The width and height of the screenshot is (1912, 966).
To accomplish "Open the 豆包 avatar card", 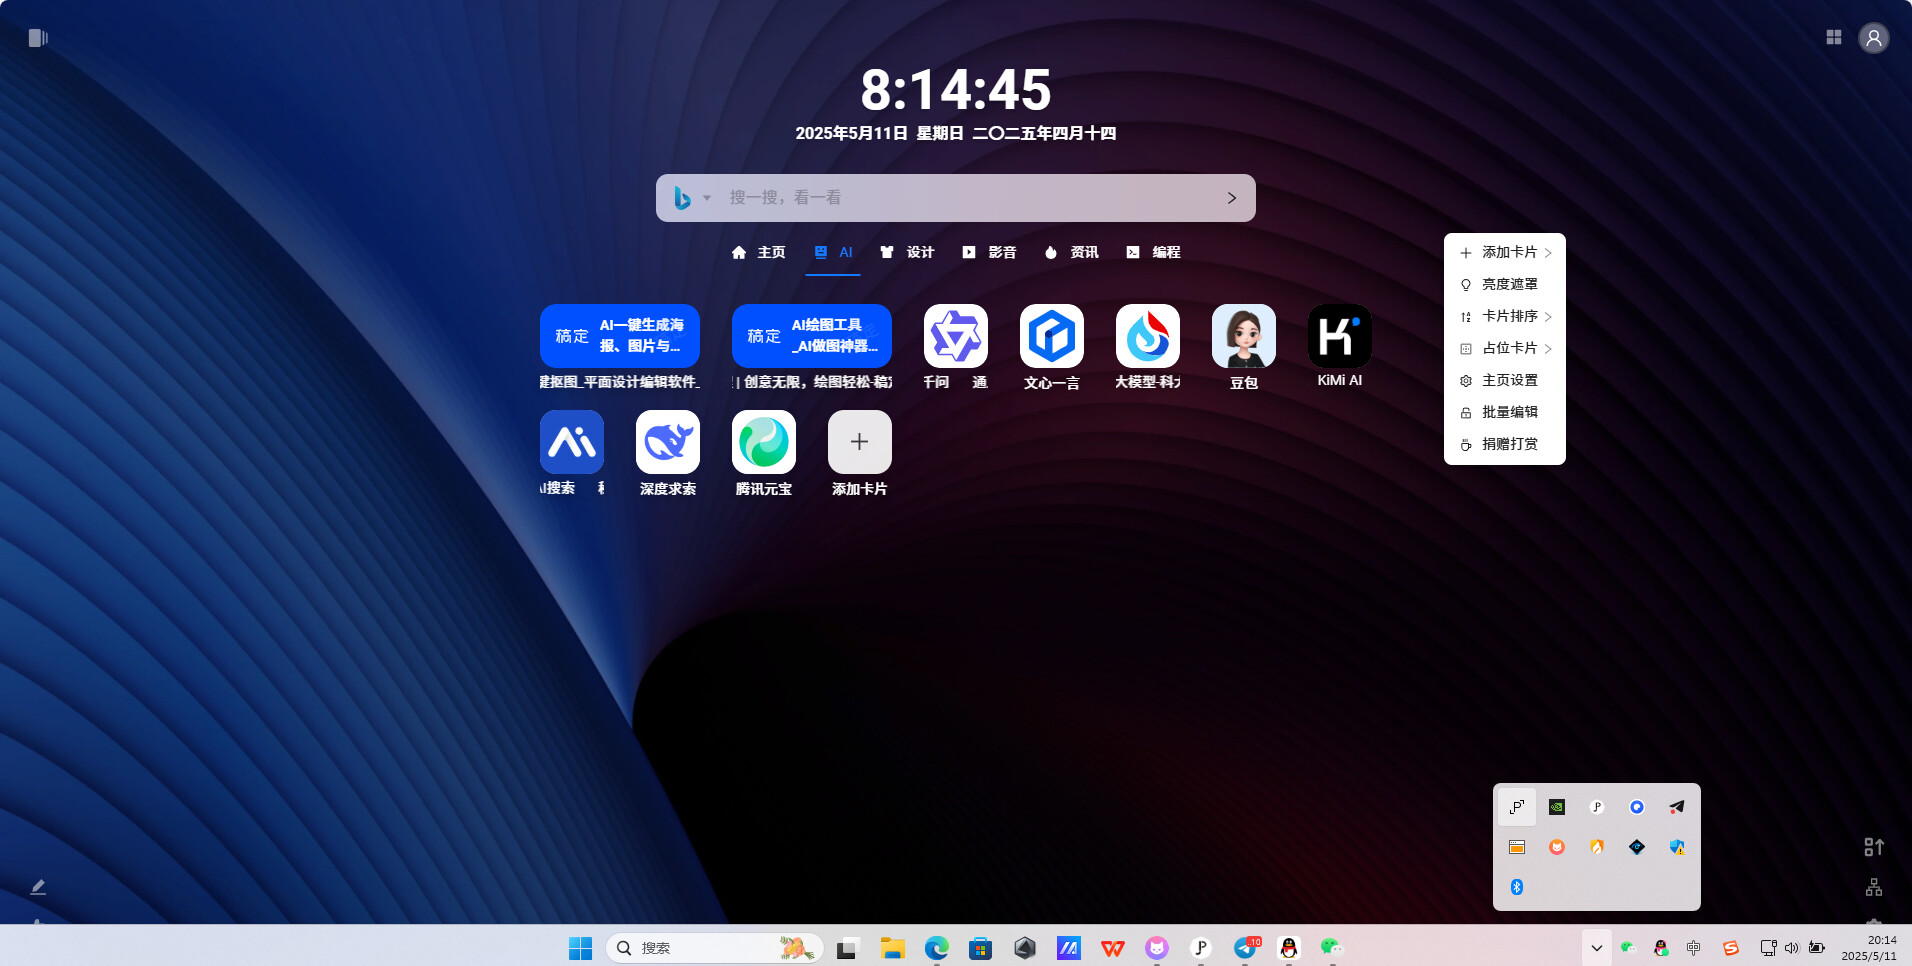I will click(1243, 336).
